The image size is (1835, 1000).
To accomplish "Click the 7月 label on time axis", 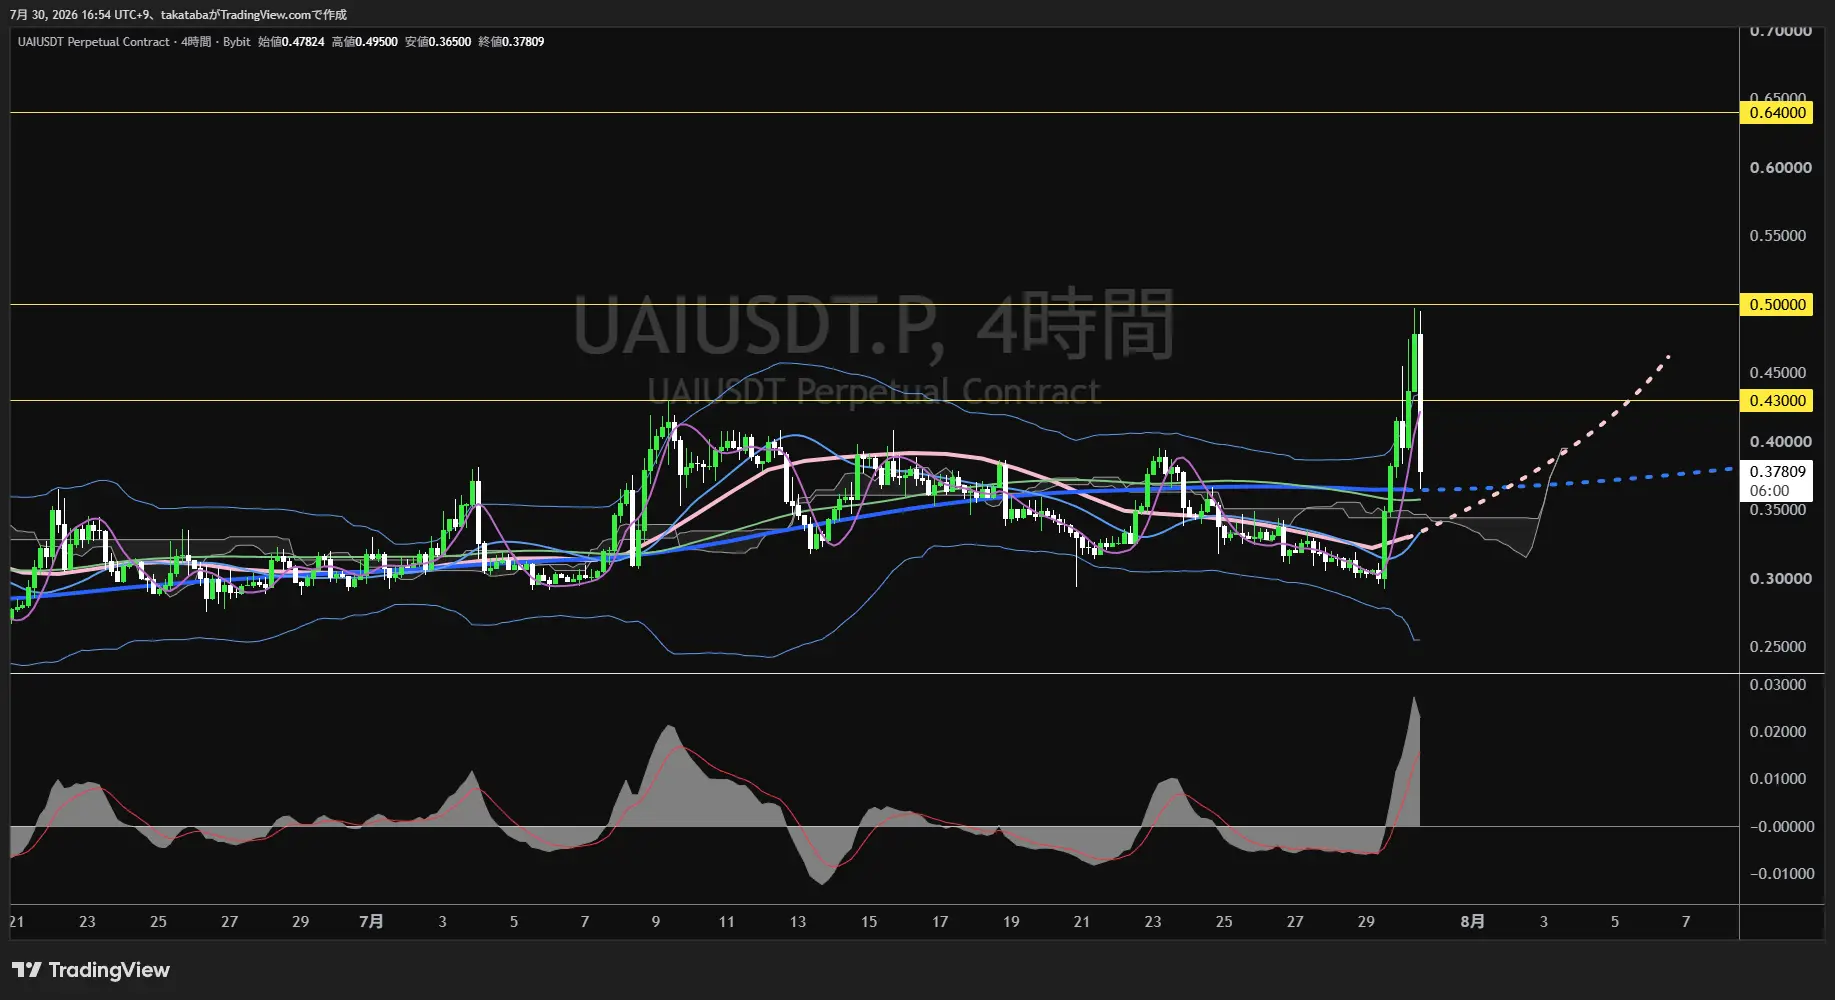I will click(371, 921).
